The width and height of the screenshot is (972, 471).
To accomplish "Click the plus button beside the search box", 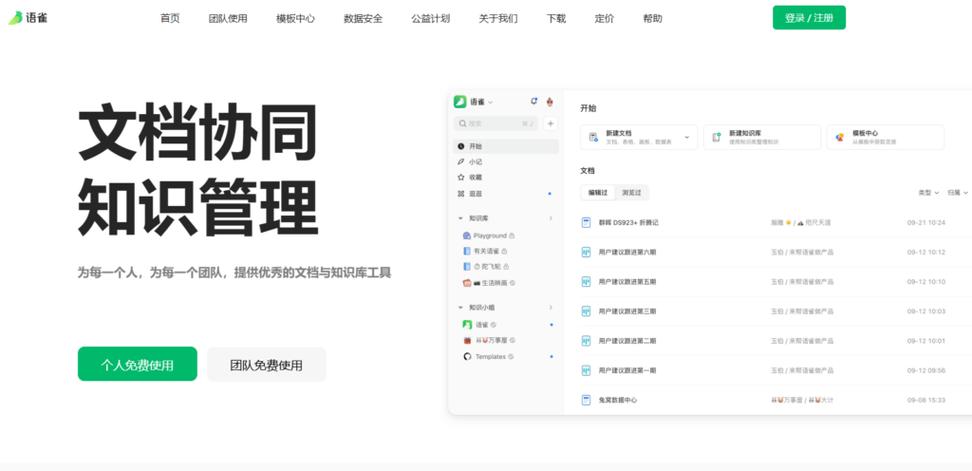I will [550, 123].
